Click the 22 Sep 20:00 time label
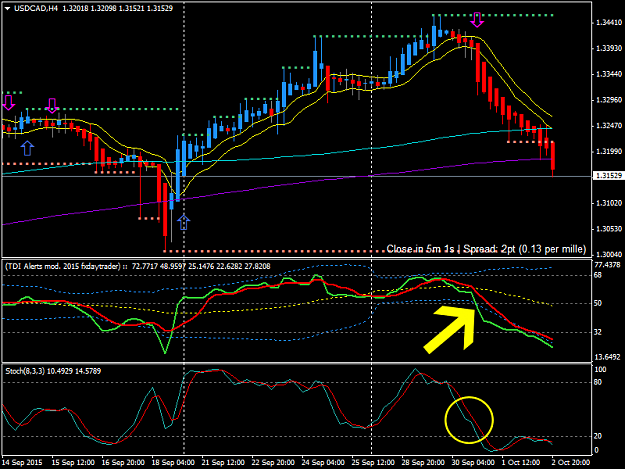This screenshot has height=469, width=625. click(x=273, y=462)
